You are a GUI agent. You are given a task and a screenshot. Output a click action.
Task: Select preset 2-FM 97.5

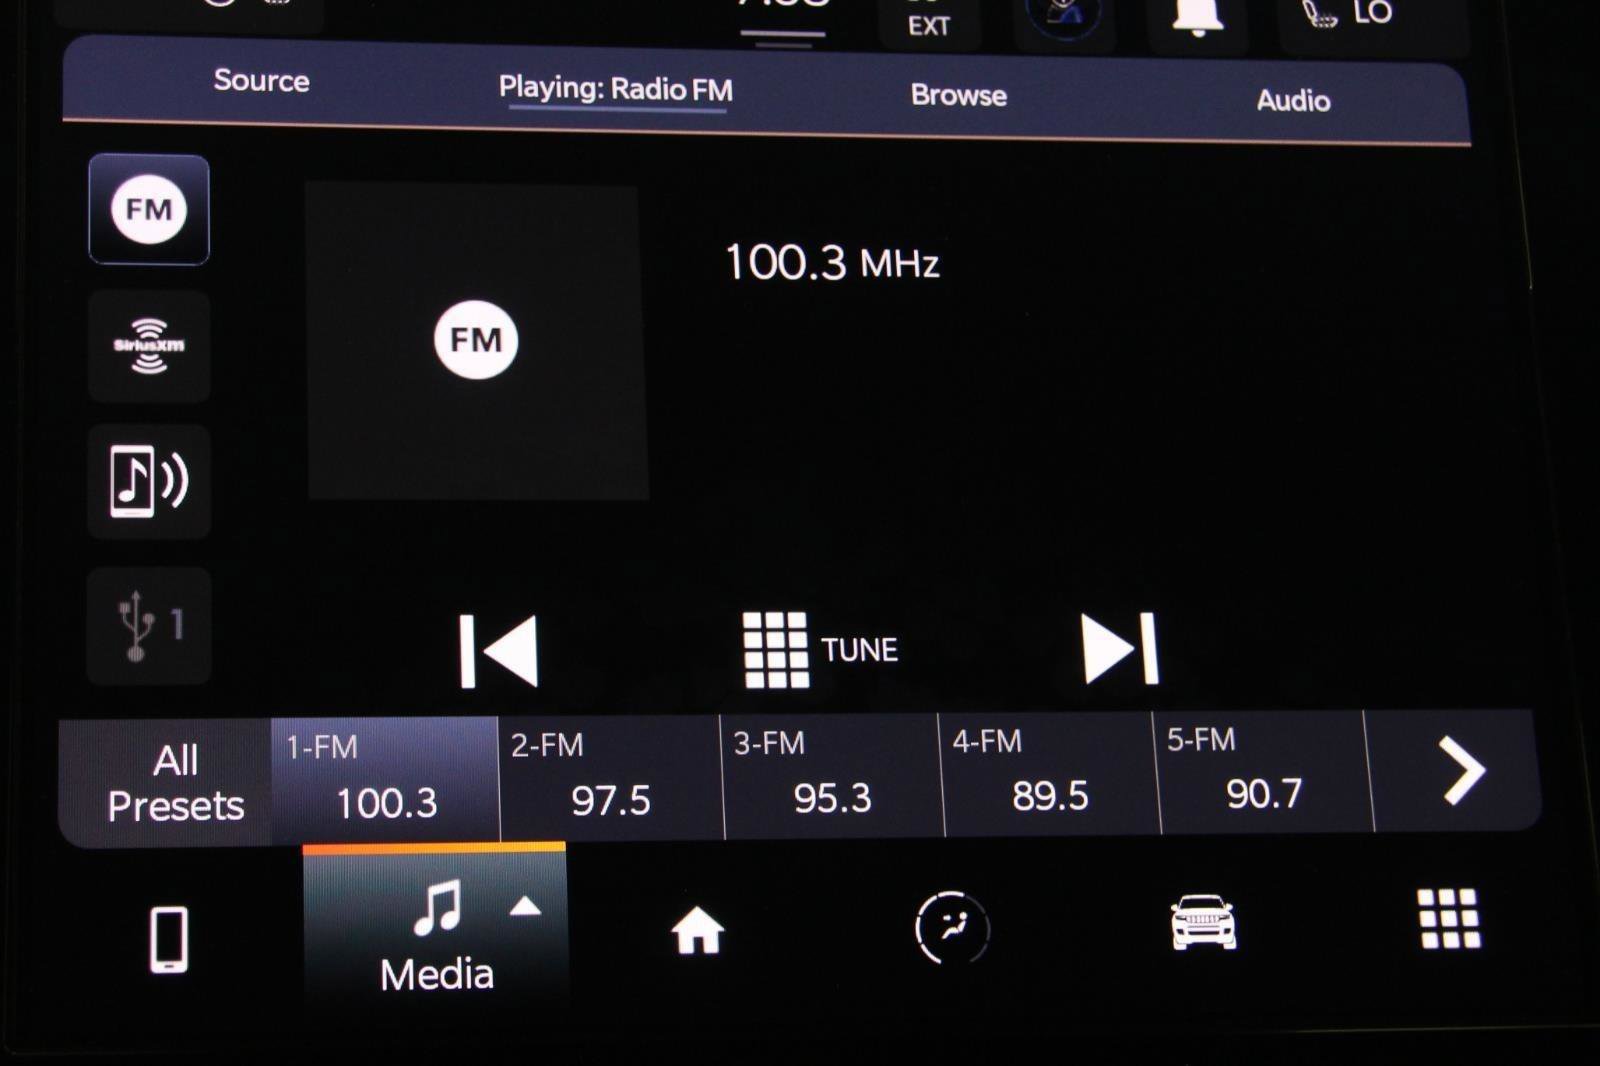609,778
